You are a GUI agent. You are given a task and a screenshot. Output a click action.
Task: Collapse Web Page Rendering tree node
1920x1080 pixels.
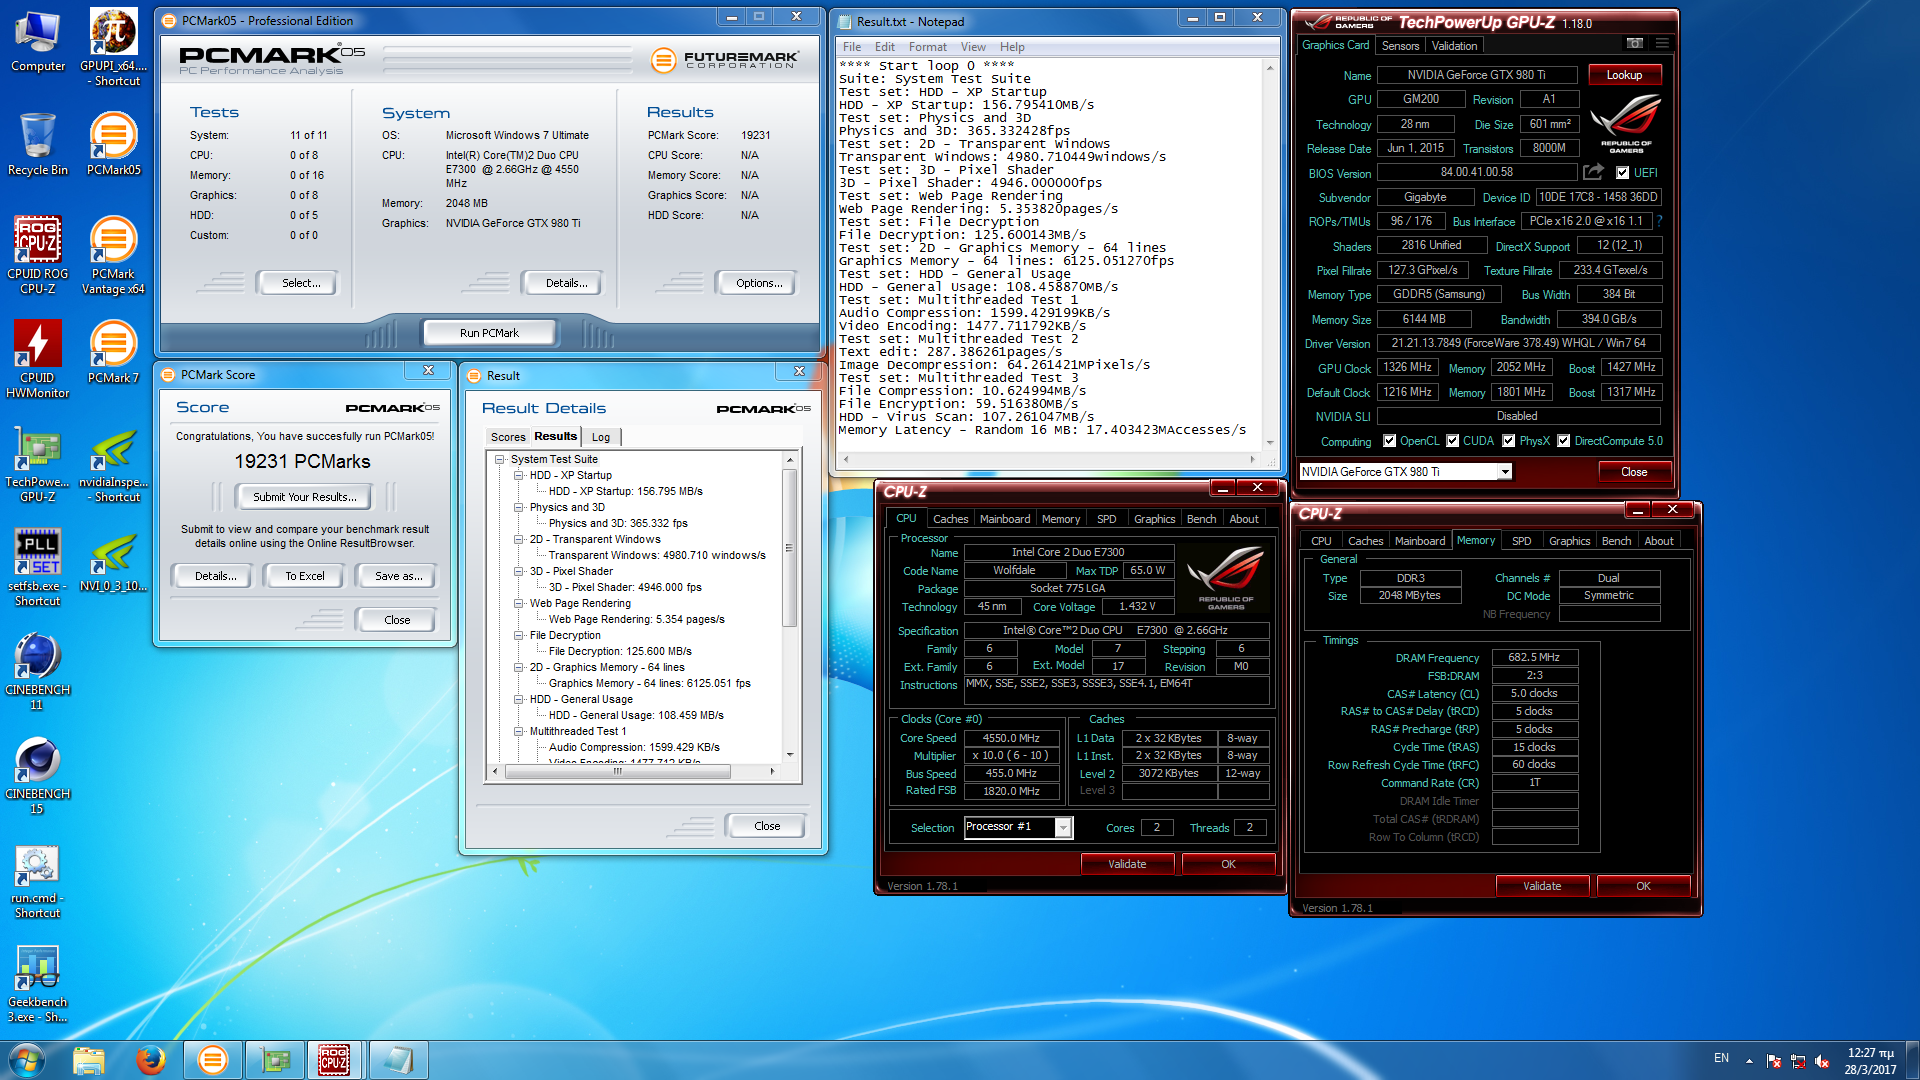(x=519, y=604)
